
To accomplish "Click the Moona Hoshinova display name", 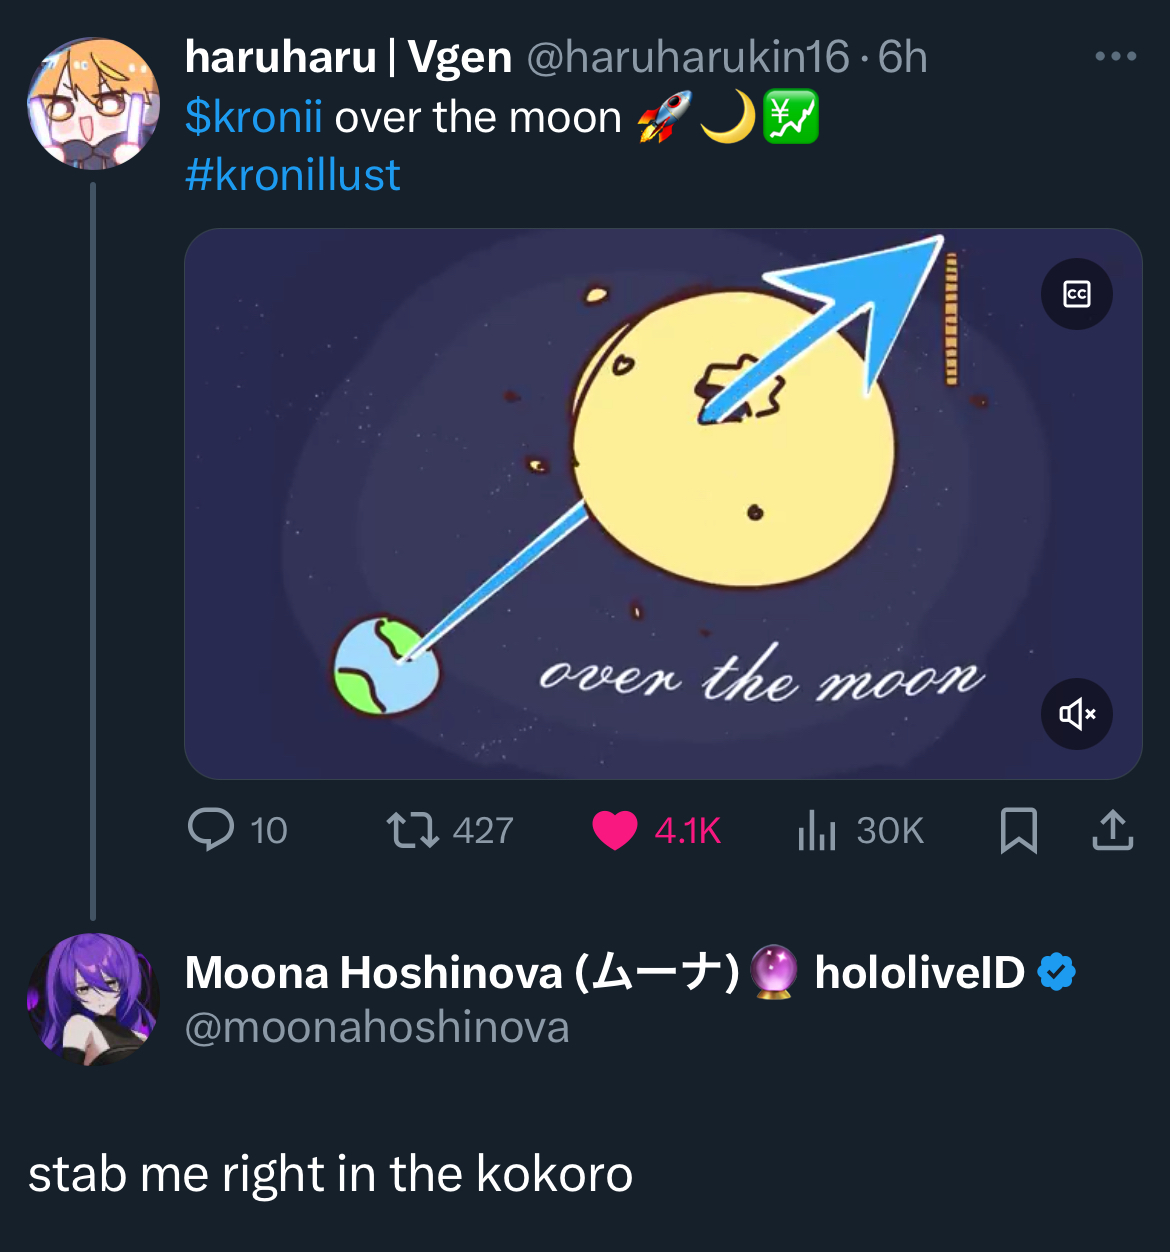I will coord(462,972).
